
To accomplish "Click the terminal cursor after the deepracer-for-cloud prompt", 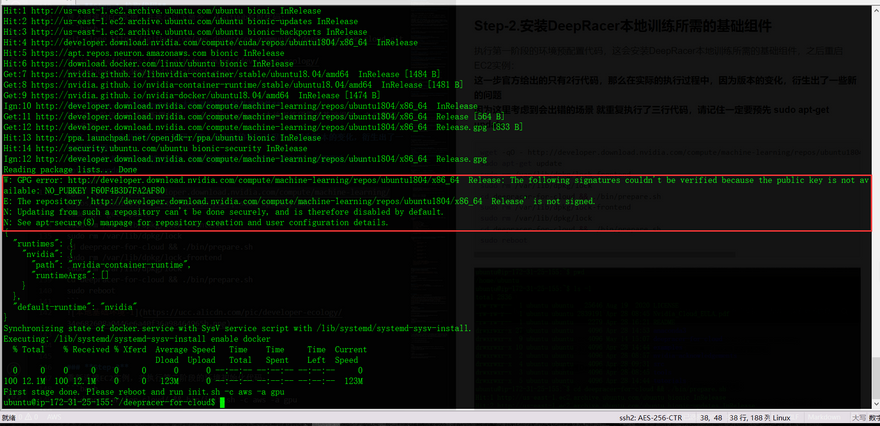I will 222,402.
